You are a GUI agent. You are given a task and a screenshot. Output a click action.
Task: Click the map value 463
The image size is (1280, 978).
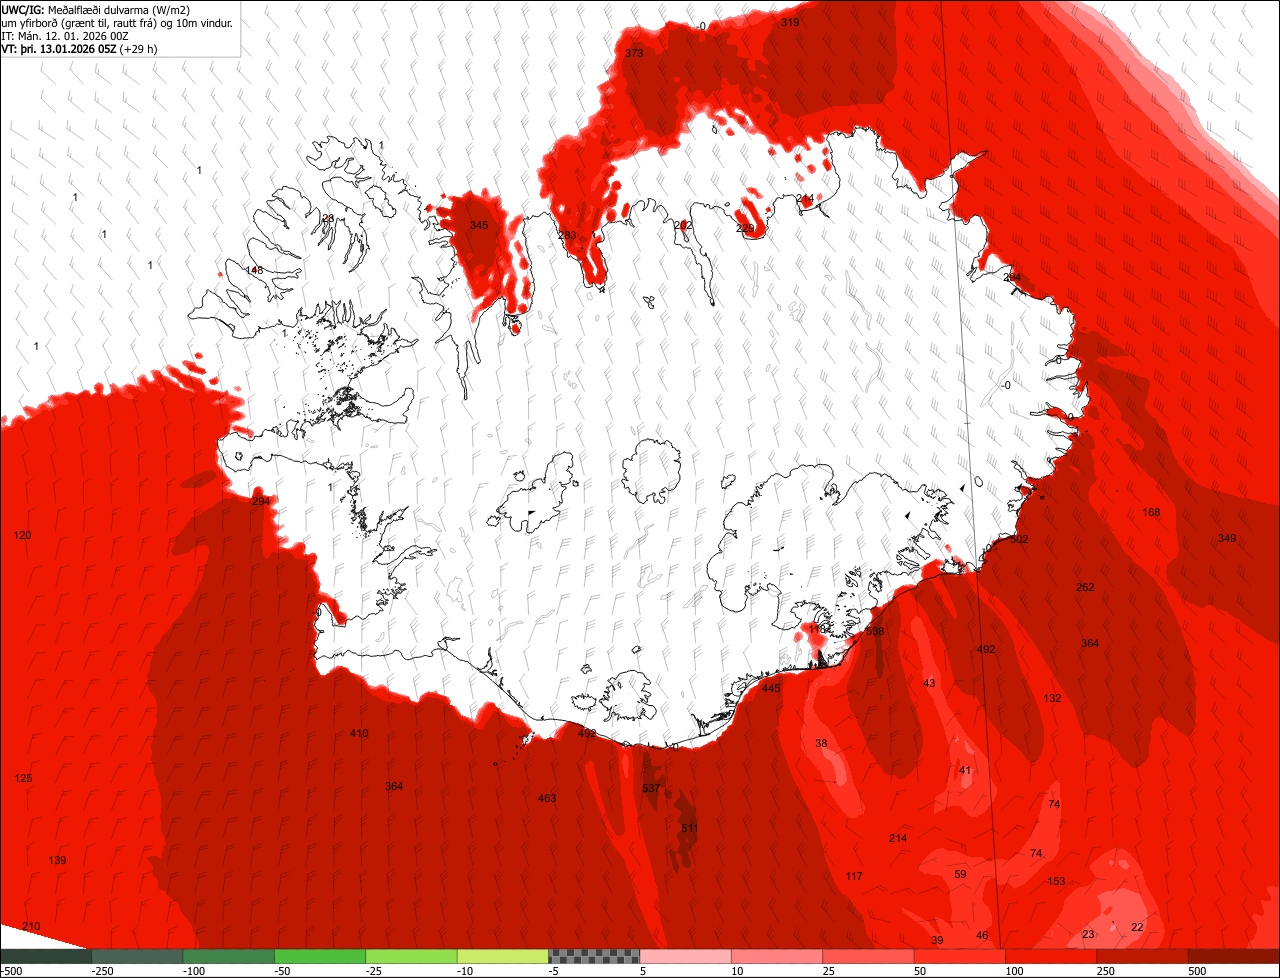(547, 798)
